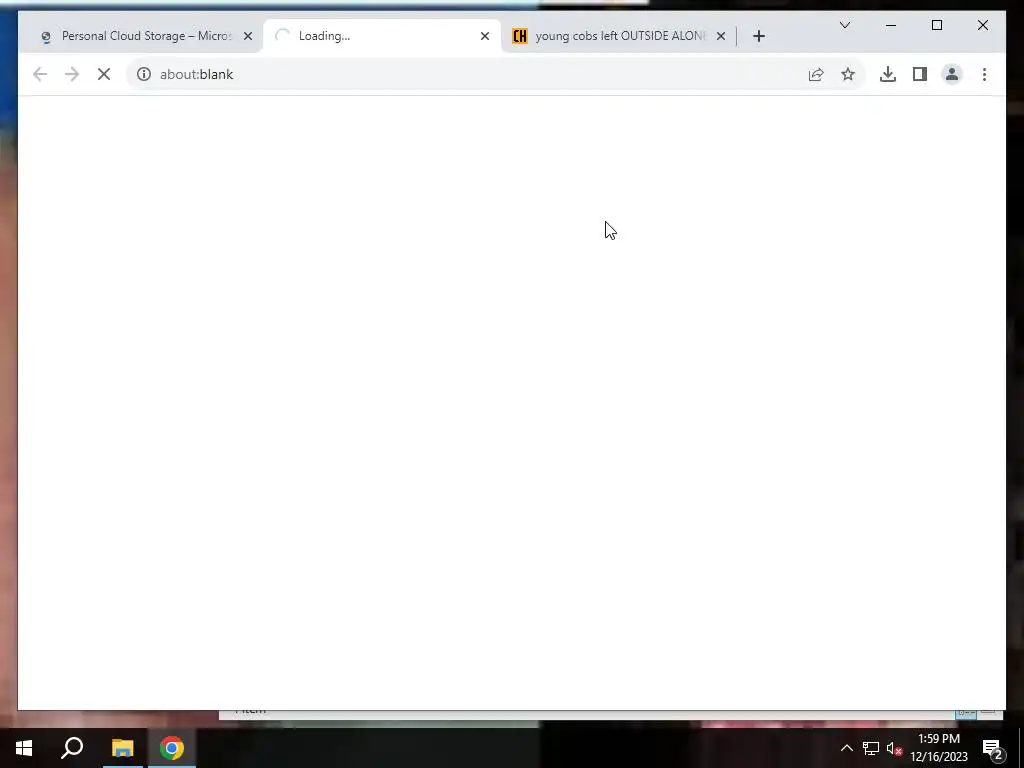View site information icon
The height and width of the screenshot is (768, 1024).
pyautogui.click(x=144, y=74)
